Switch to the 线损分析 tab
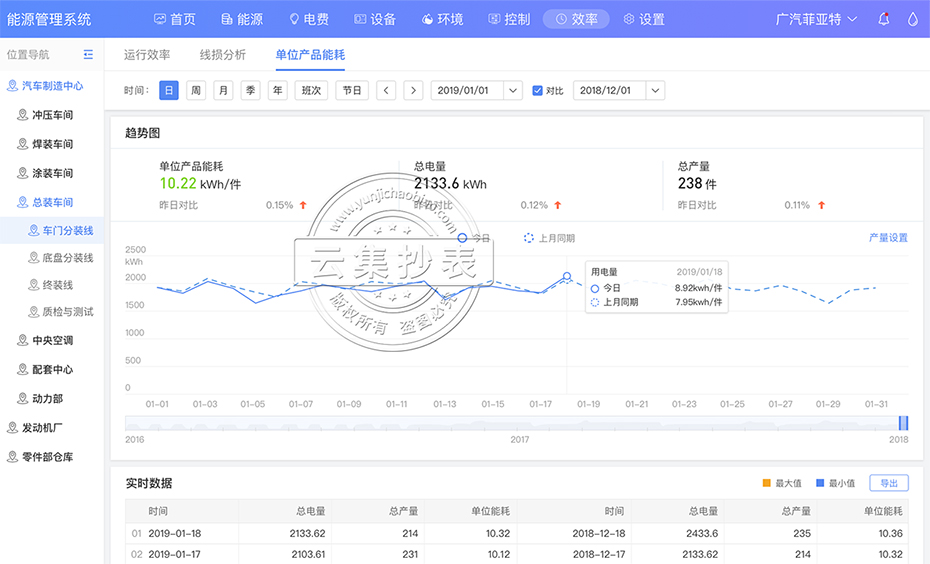The image size is (930, 564). [222, 55]
